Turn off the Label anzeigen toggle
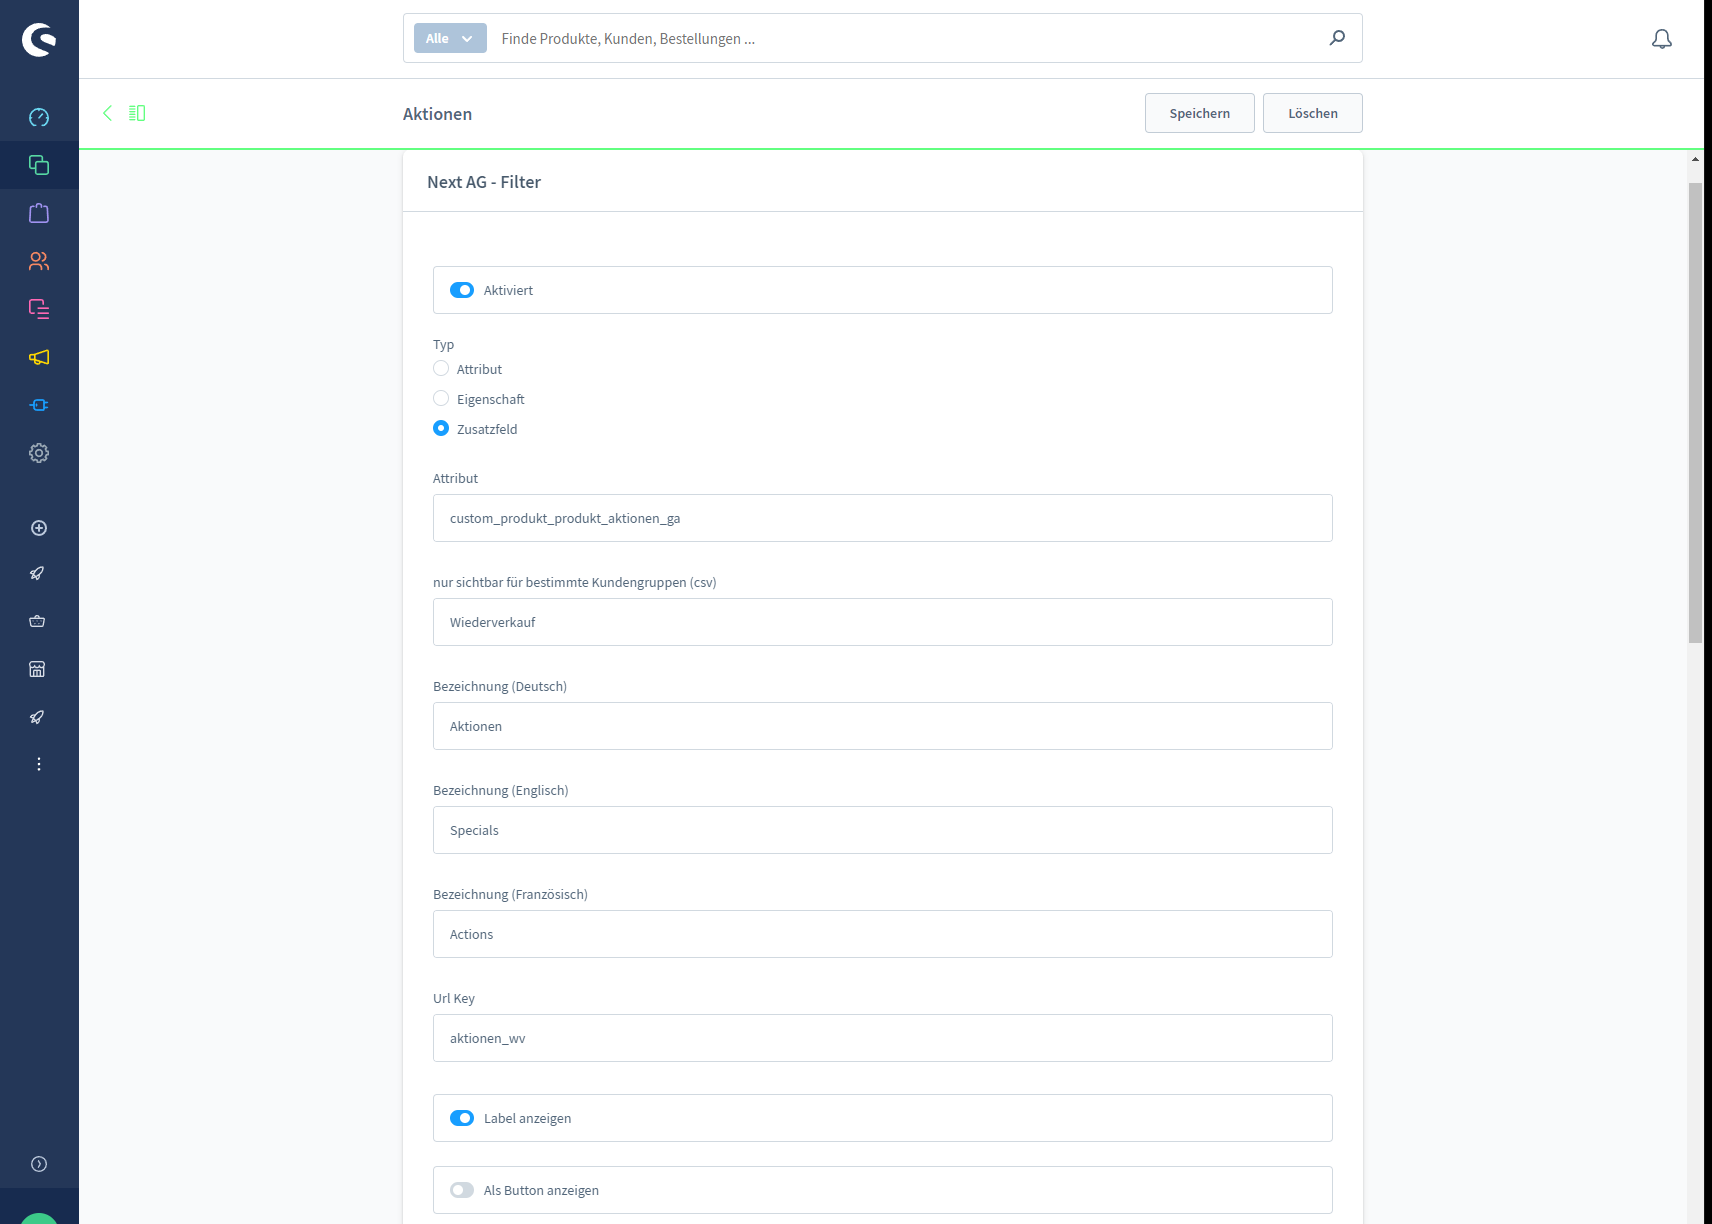Viewport: 1712px width, 1224px height. (x=462, y=1118)
